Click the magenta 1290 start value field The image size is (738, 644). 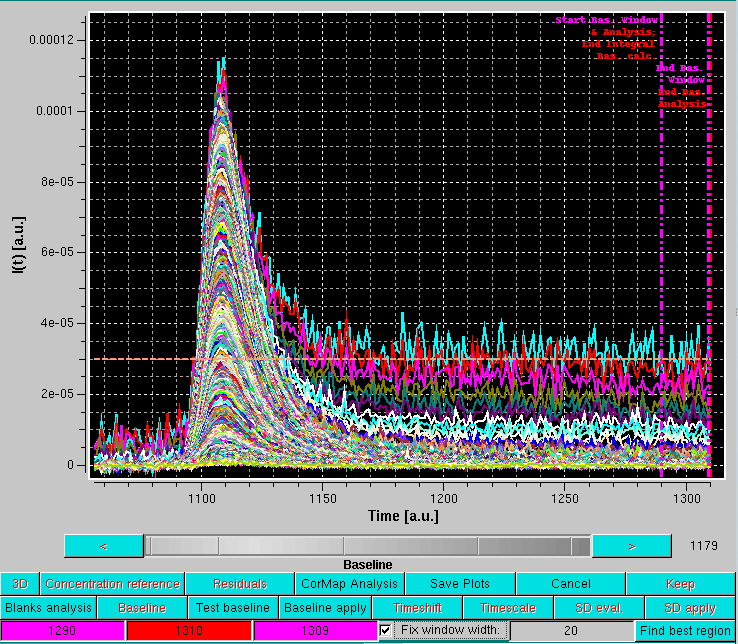[63, 631]
